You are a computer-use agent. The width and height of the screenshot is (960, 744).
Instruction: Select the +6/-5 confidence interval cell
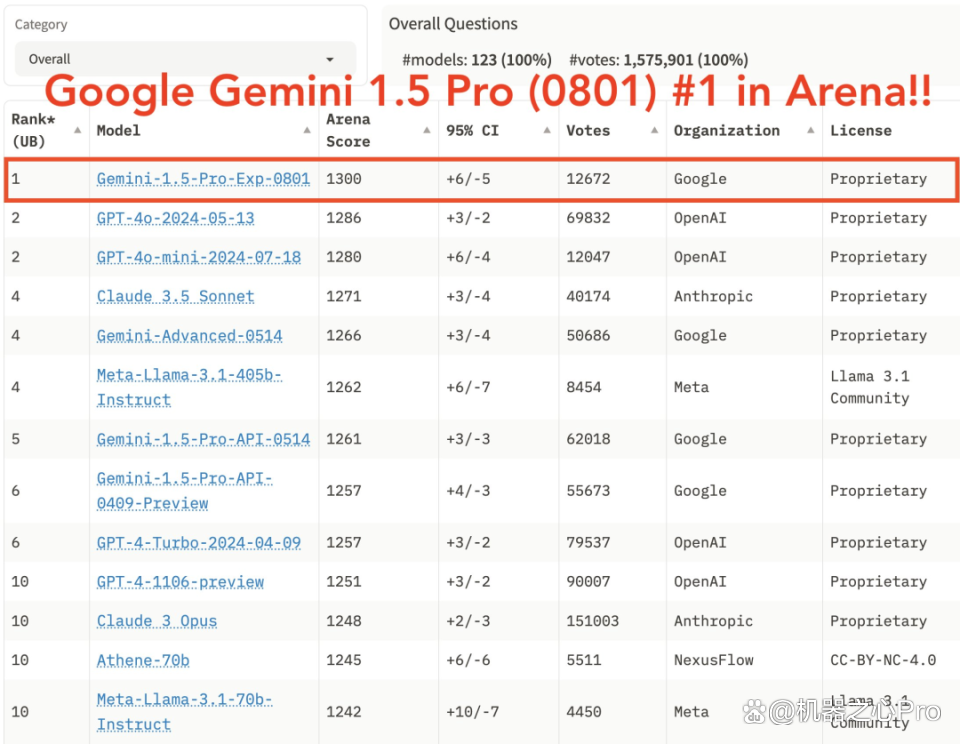pos(468,179)
